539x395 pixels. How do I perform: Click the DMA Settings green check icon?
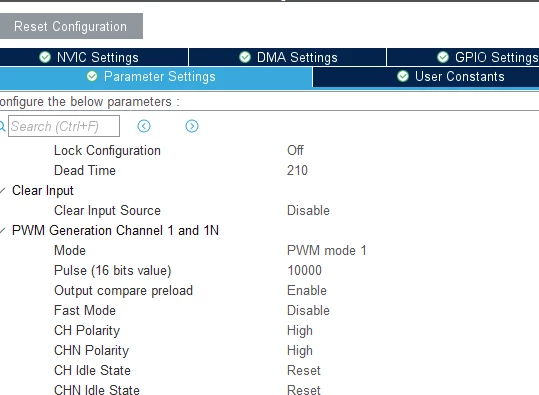coord(245,57)
